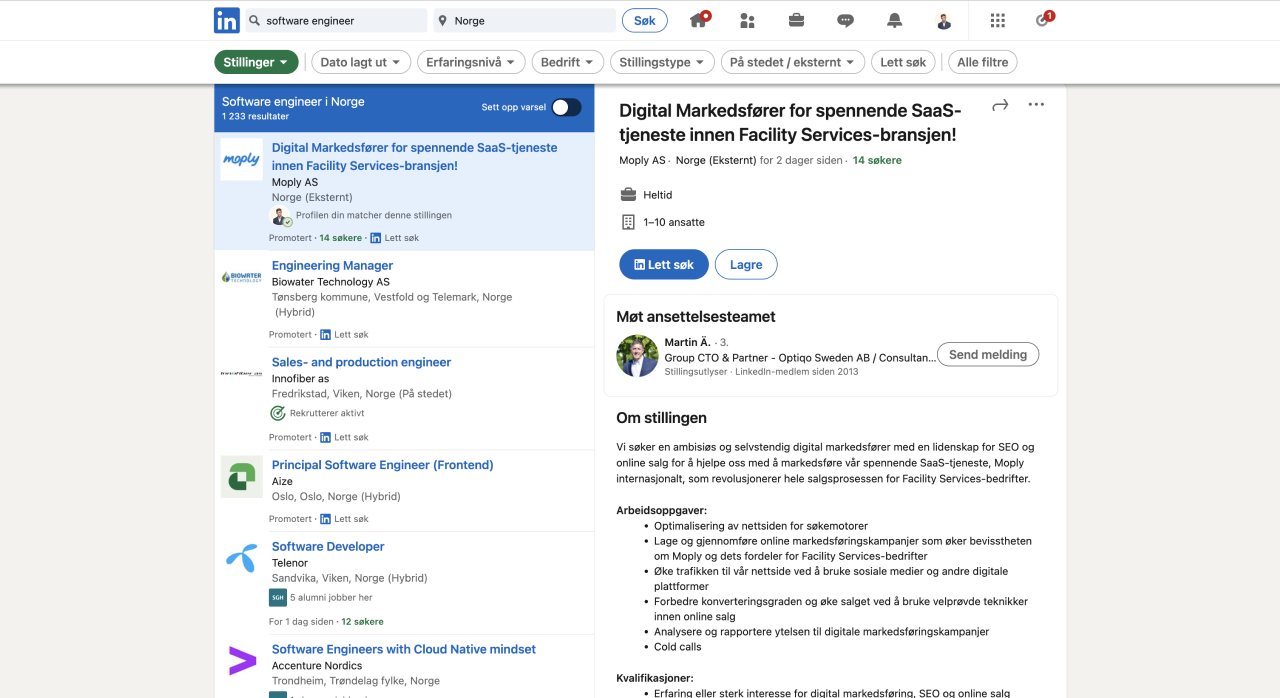Viewport: 1280px width, 698px height.
Task: Click the location pin icon
Action: click(x=442, y=20)
